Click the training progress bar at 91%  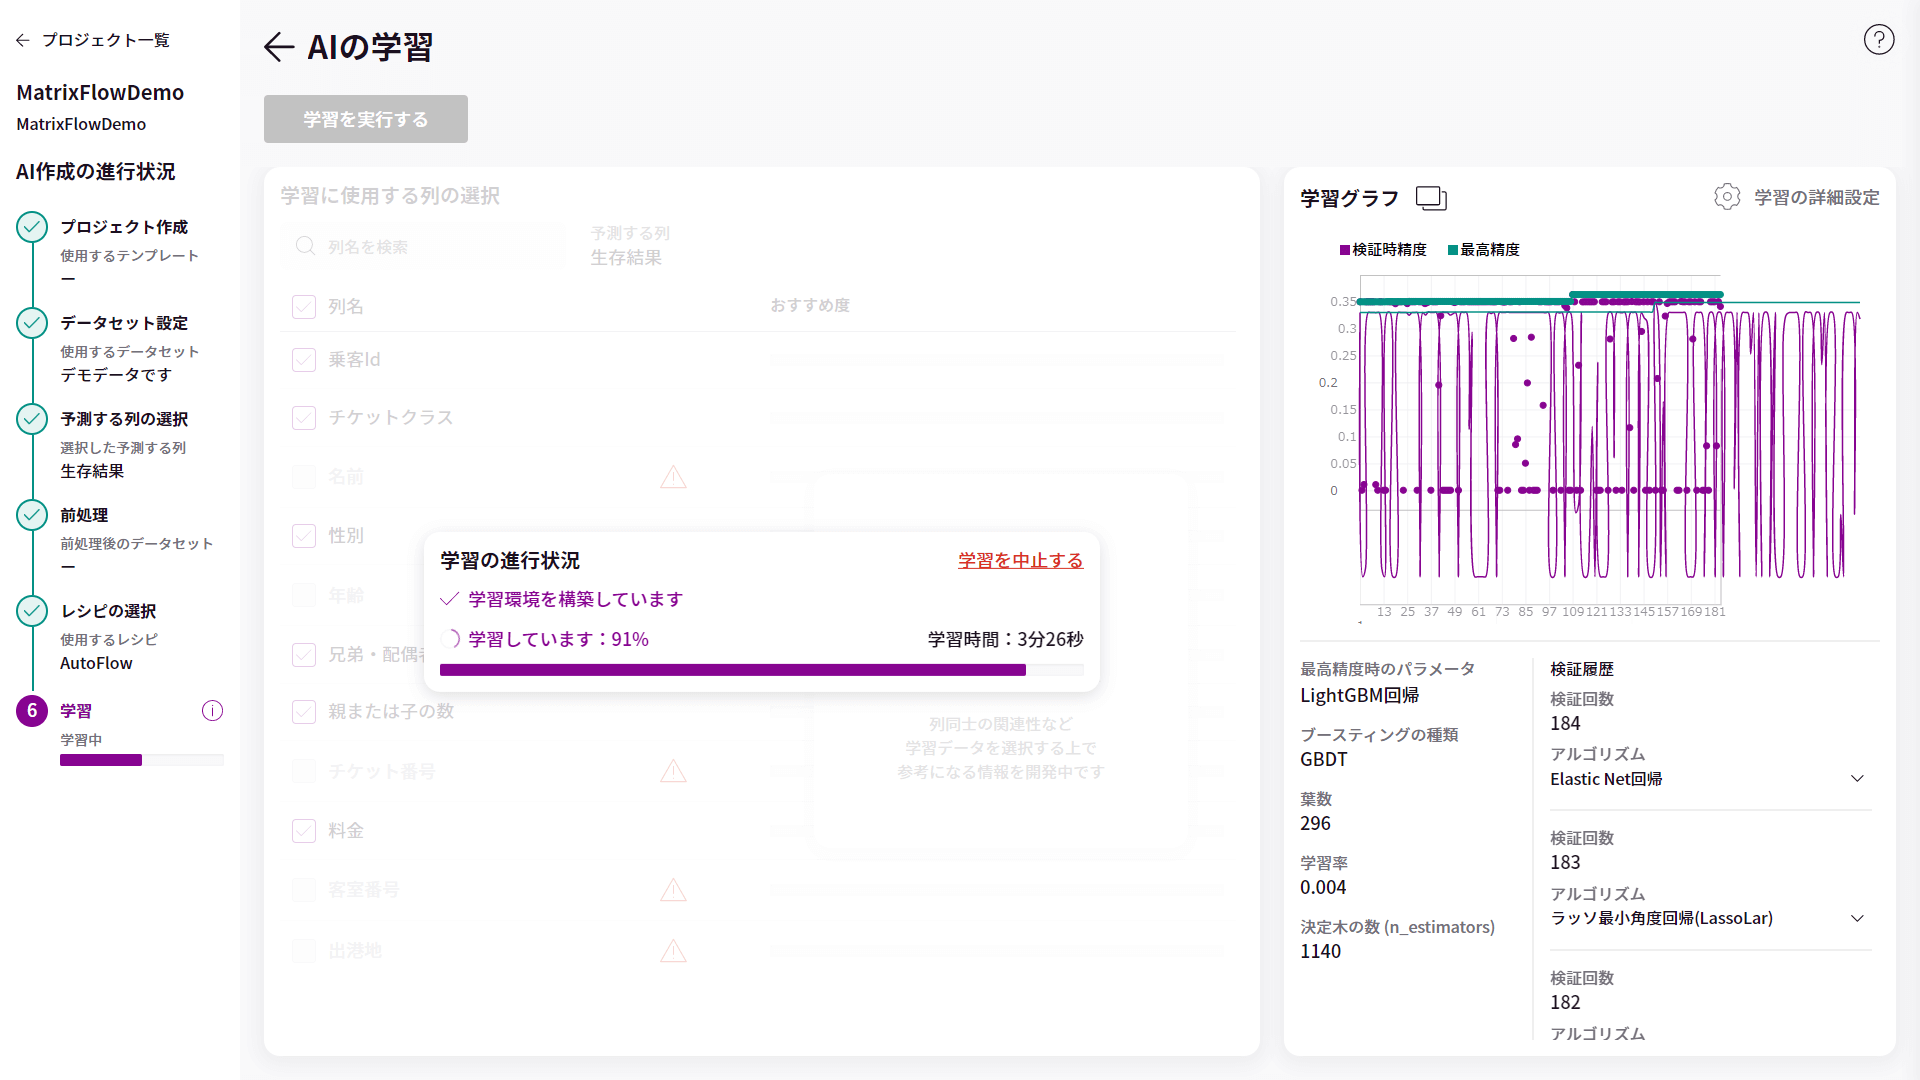click(x=761, y=670)
